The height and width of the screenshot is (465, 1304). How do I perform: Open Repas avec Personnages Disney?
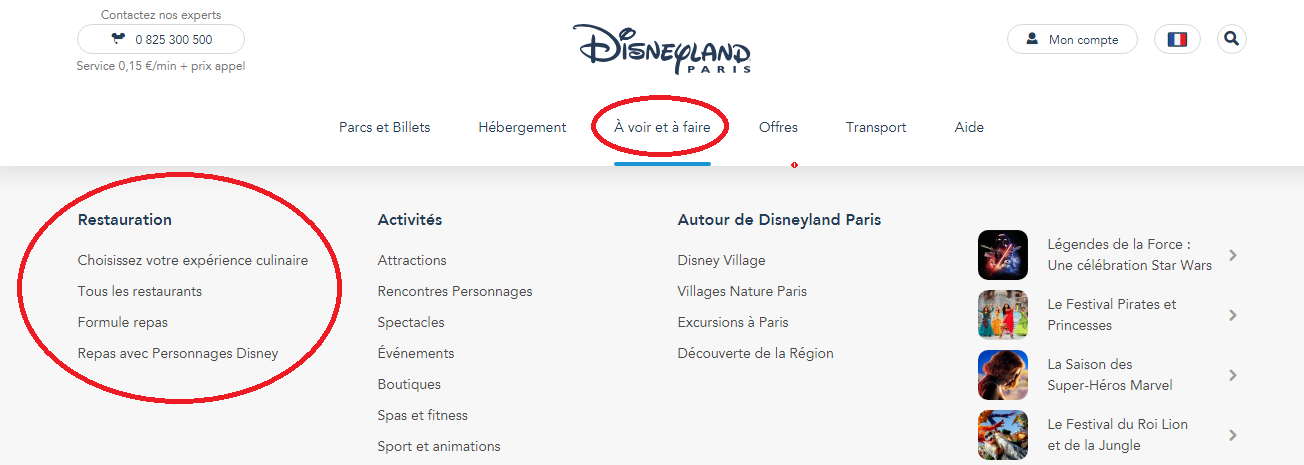coord(178,353)
